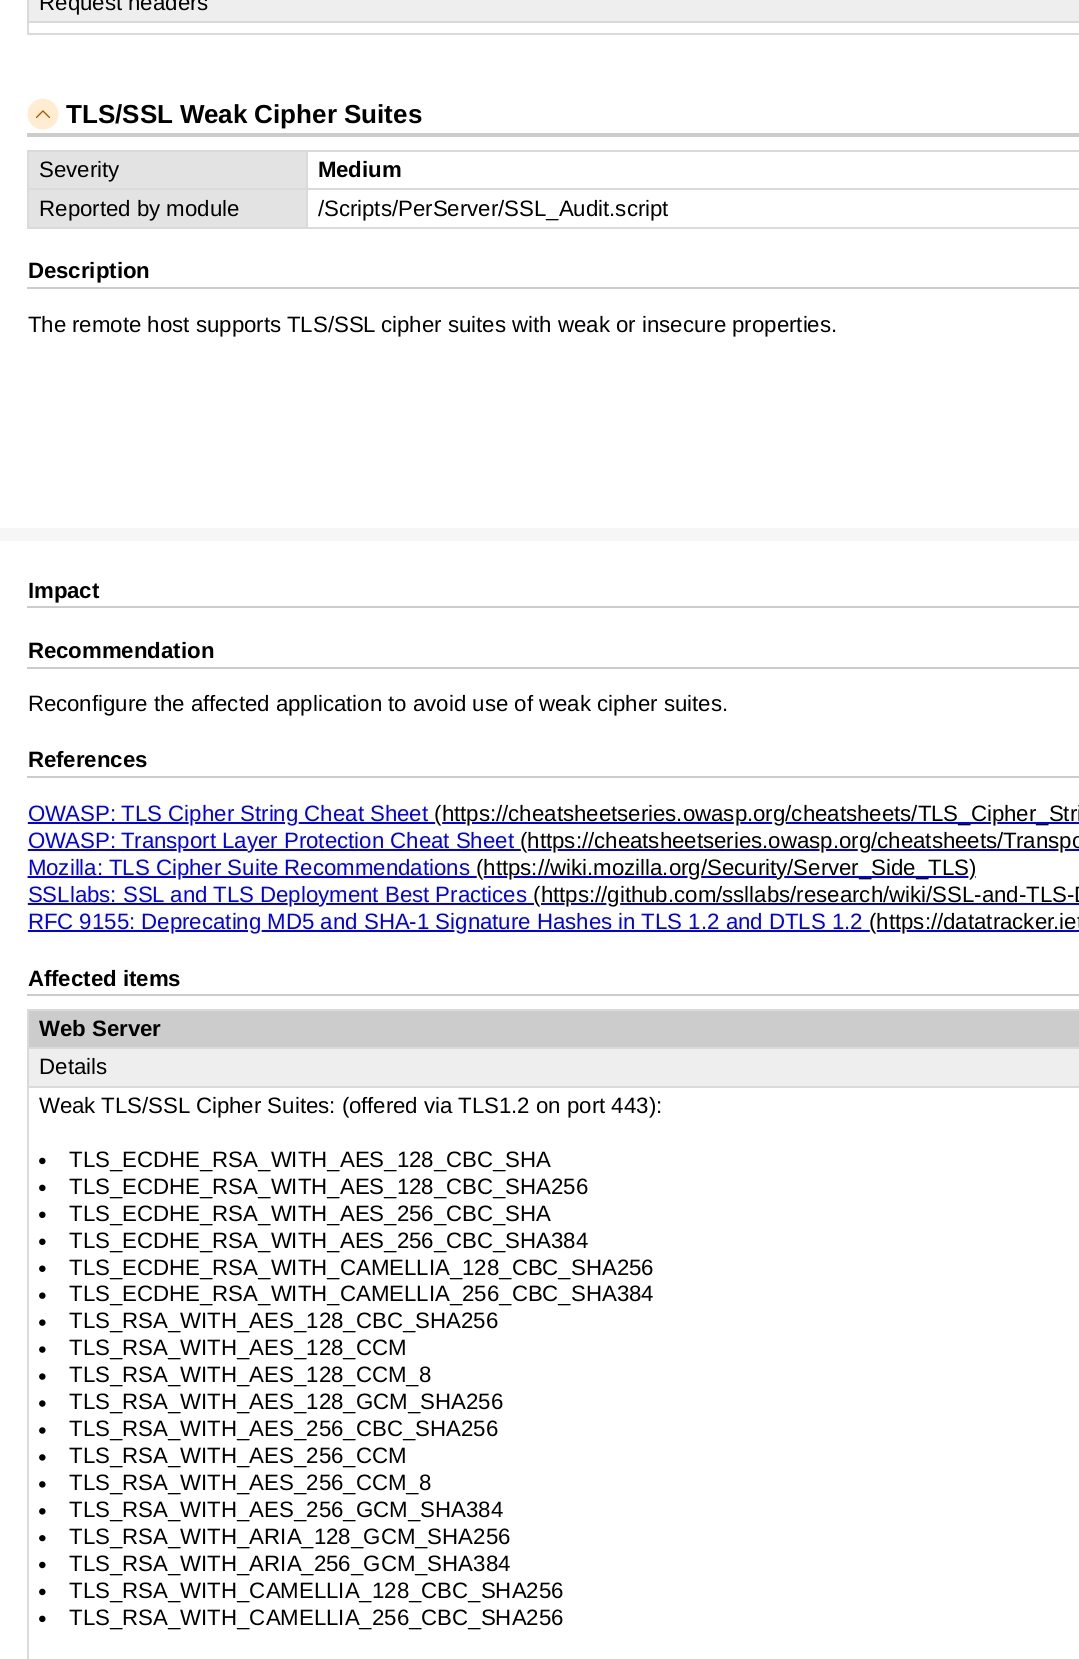Click the datatracker URL beside RFC 9155
The width and height of the screenshot is (1079, 1659).
click(x=976, y=922)
